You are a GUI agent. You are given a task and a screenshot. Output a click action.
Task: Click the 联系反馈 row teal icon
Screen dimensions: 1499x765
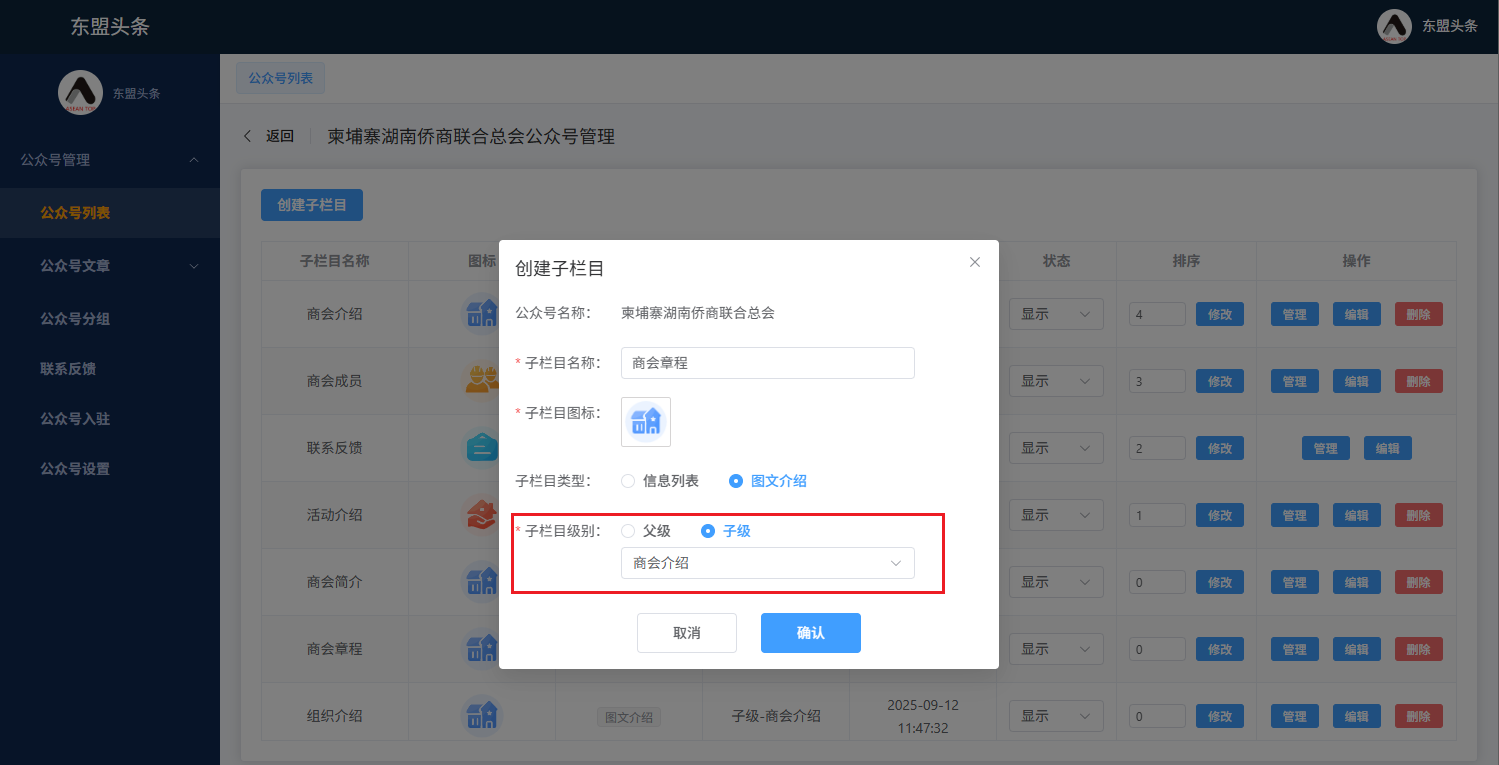click(482, 448)
